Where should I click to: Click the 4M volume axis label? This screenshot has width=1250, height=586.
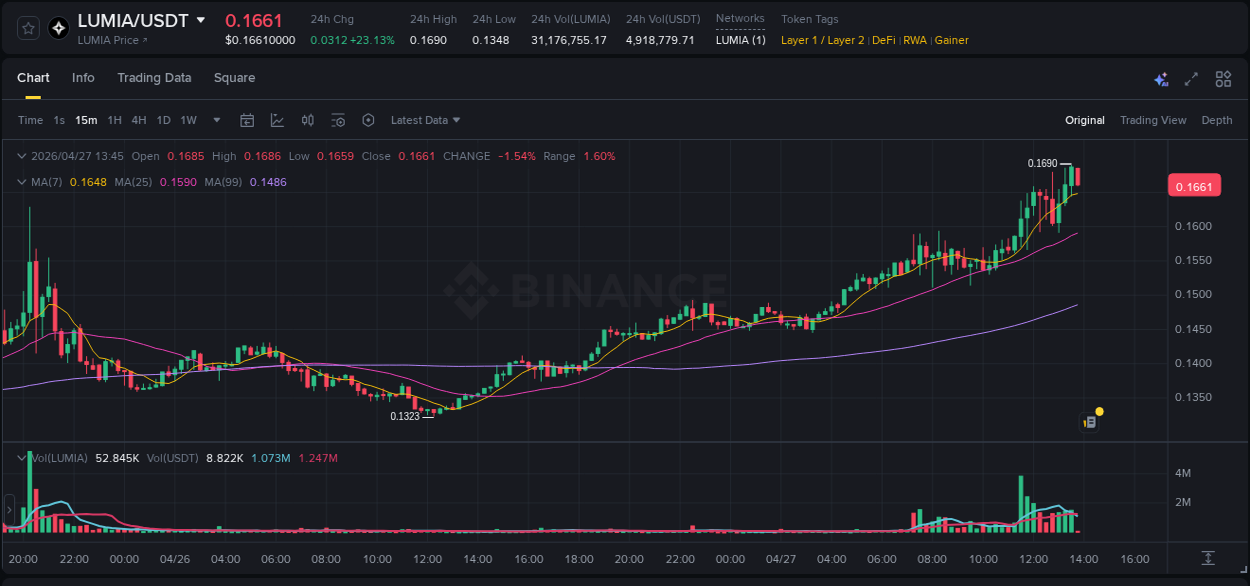[x=1183, y=473]
